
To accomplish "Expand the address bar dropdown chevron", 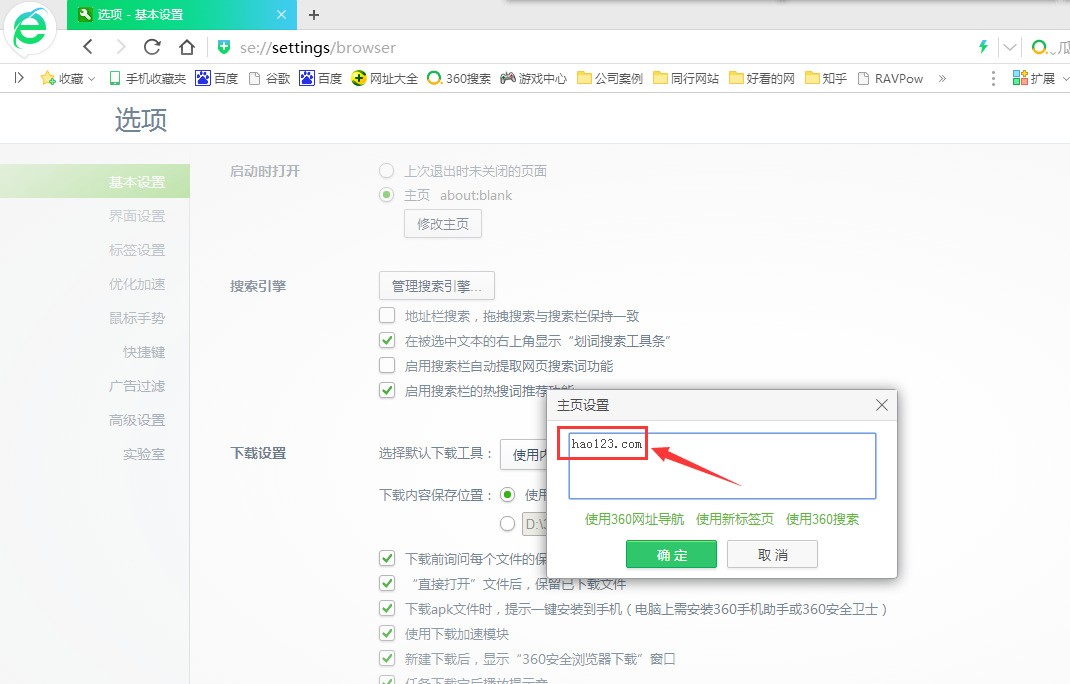I will click(x=1009, y=47).
